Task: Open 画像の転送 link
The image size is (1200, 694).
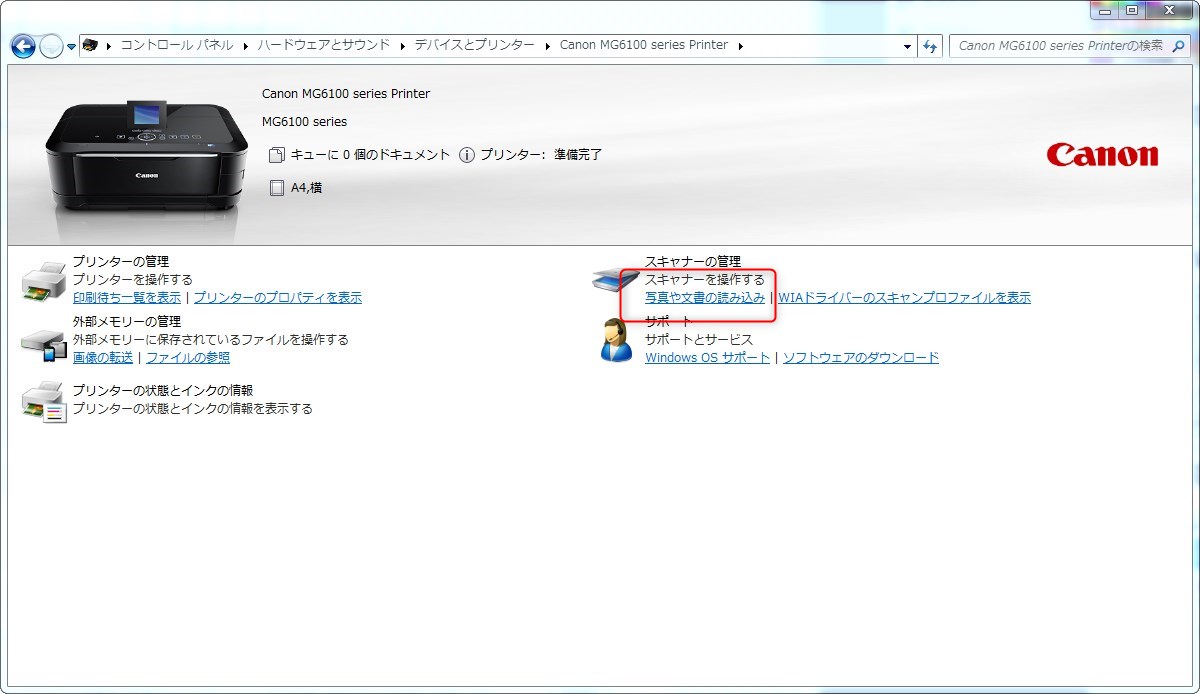Action: tap(103, 358)
